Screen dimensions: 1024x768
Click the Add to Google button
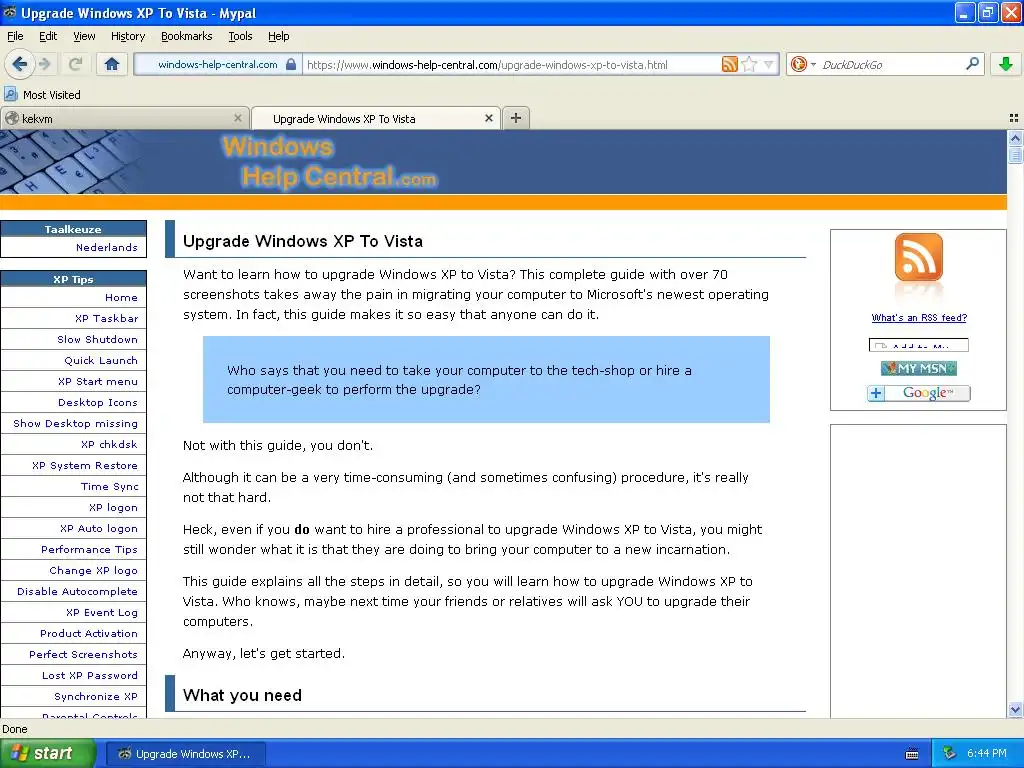[x=918, y=393]
